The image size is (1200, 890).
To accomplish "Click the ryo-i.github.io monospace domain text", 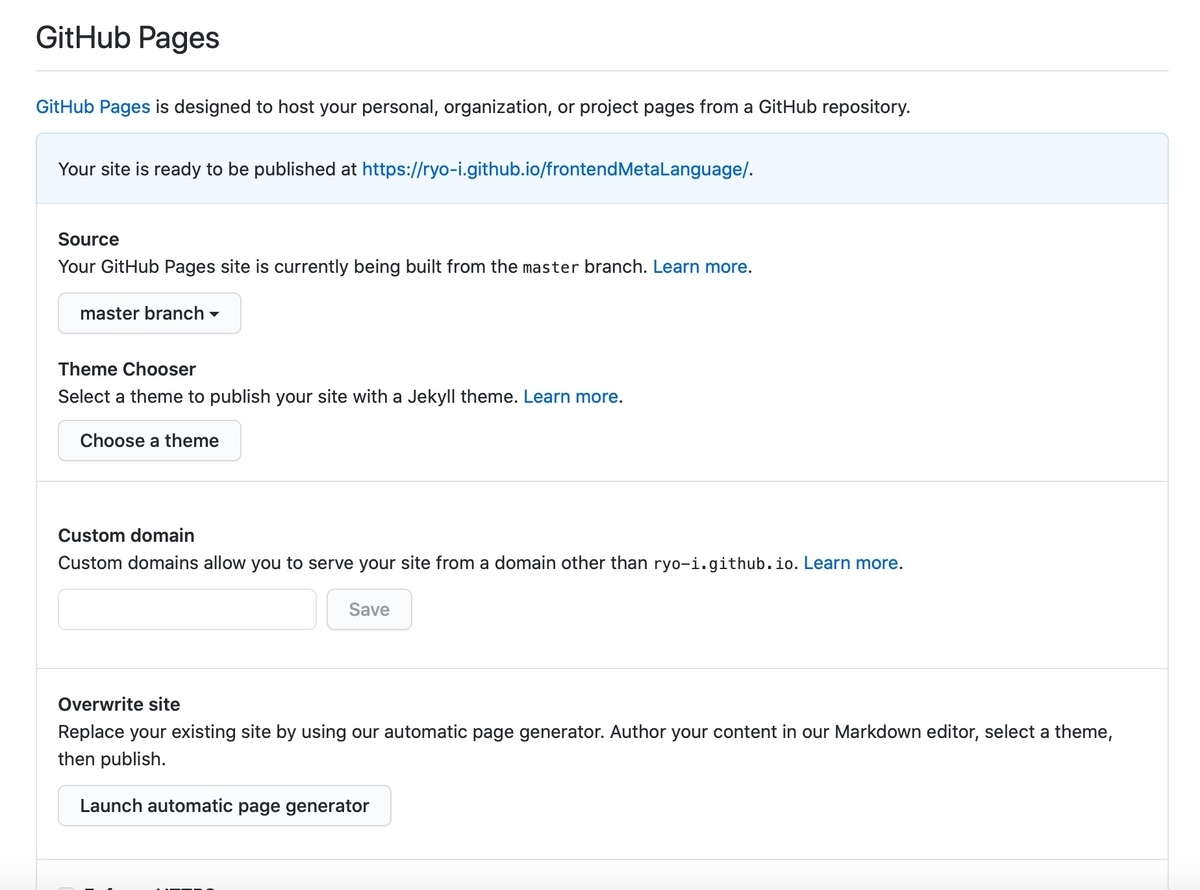I will pos(725,564).
